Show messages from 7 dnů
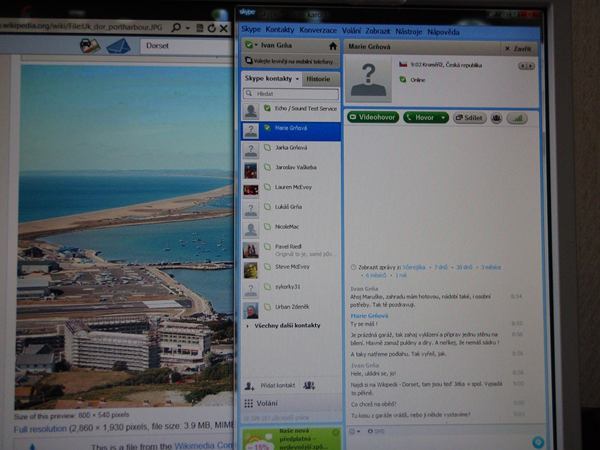Viewport: 600px width, 450px height. [x=441, y=267]
